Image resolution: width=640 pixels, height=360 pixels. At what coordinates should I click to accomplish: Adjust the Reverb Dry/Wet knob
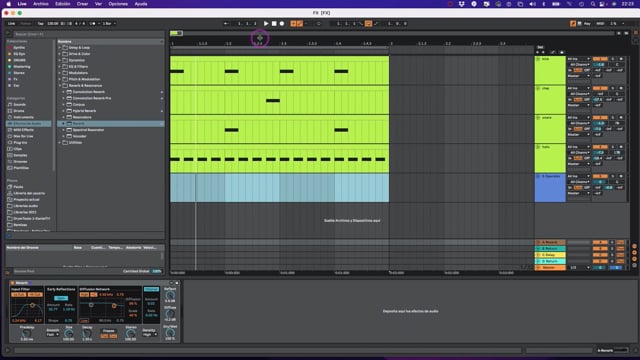coord(170,333)
